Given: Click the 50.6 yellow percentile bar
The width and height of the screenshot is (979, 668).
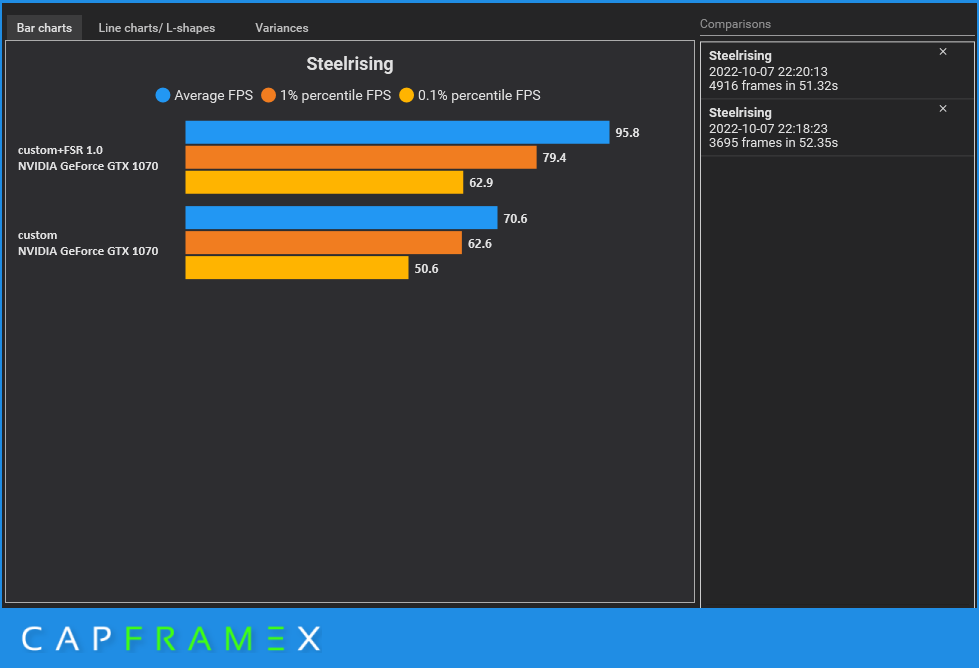Looking at the screenshot, I should 297,268.
